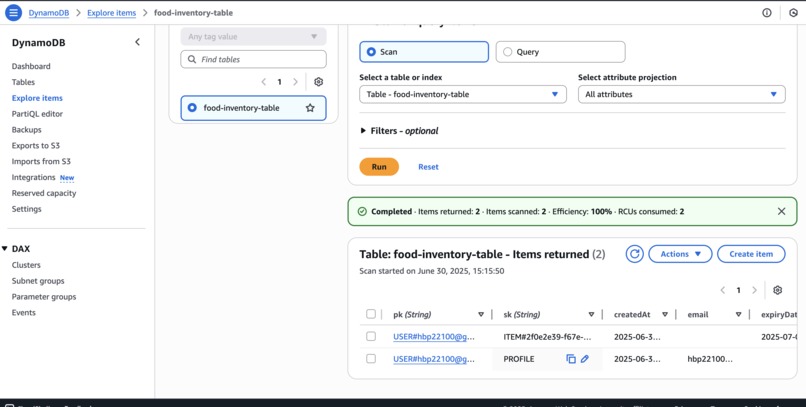Collapse the DynamoDB sidebar with chevron

pyautogui.click(x=137, y=42)
